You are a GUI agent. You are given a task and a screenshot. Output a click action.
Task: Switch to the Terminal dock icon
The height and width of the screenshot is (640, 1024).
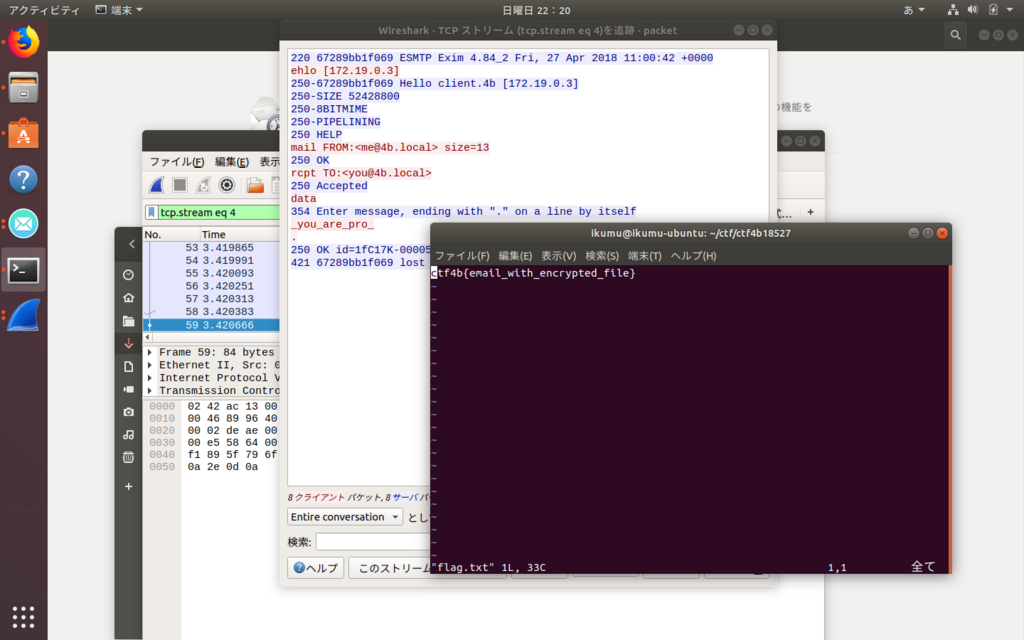24,270
